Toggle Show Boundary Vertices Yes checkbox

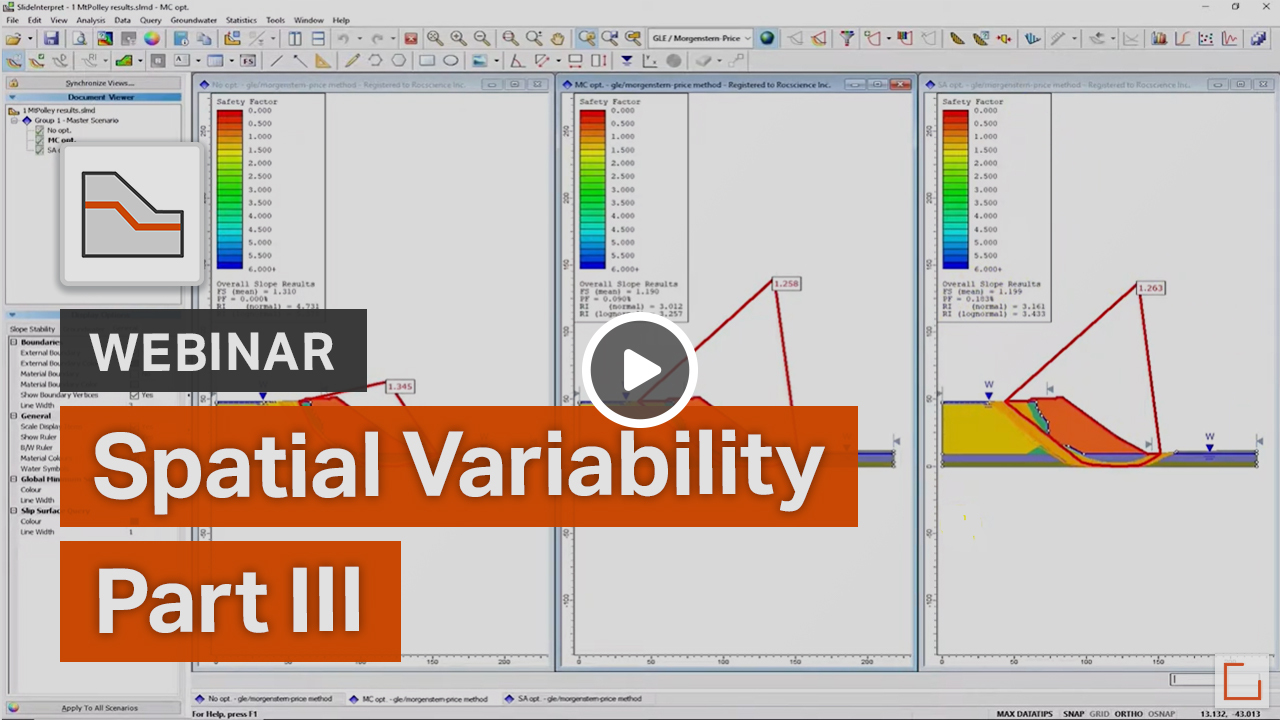[x=135, y=395]
